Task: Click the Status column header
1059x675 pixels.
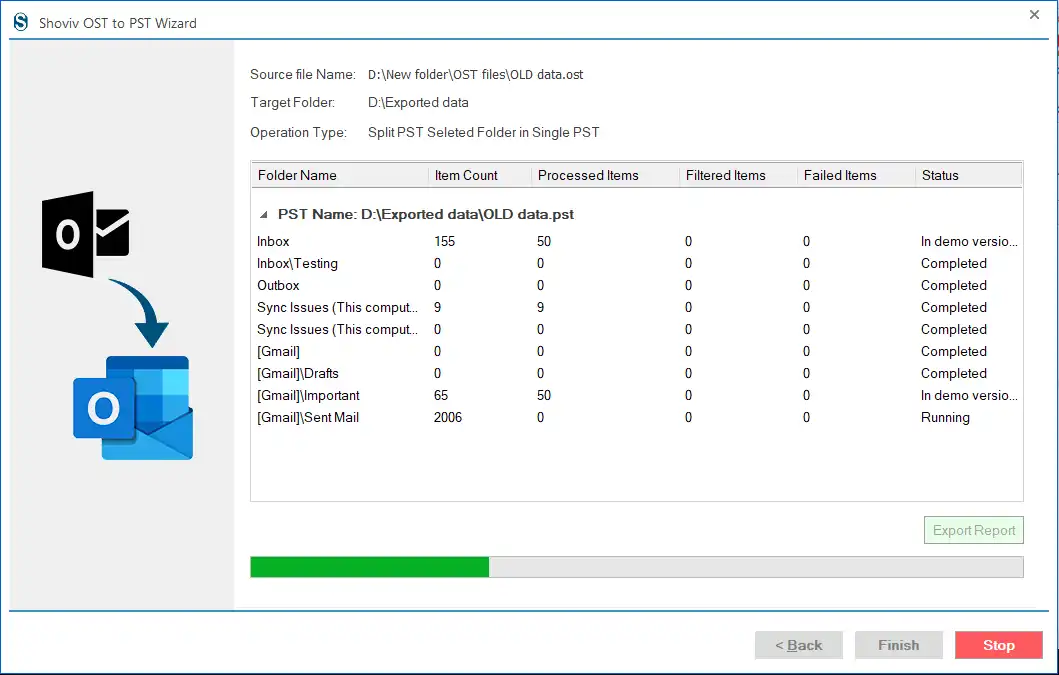Action: (x=968, y=176)
